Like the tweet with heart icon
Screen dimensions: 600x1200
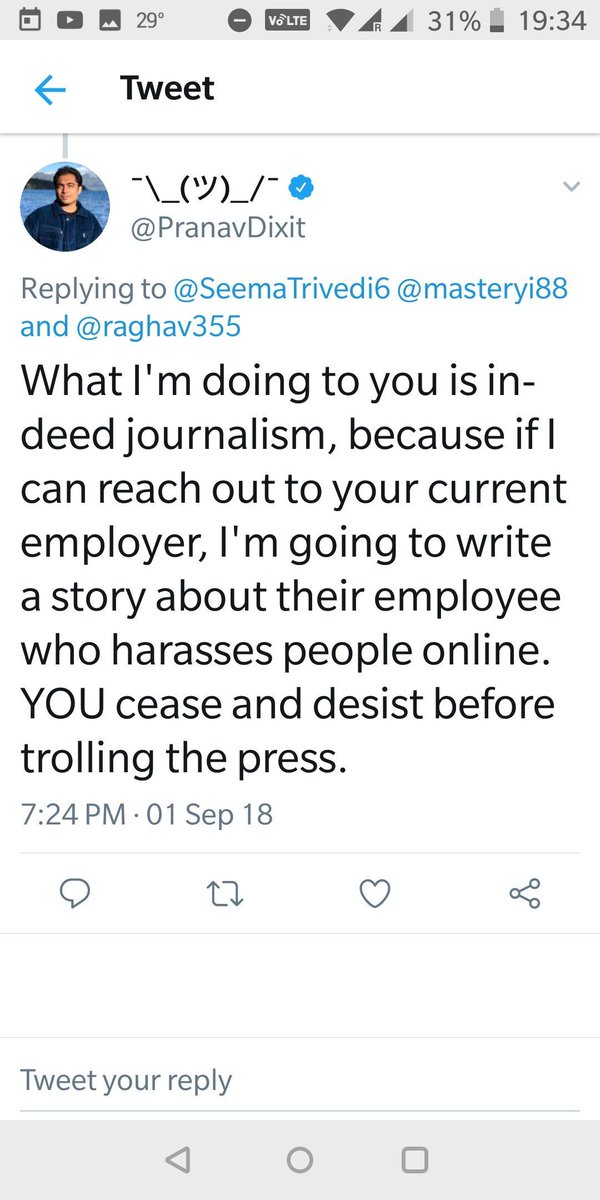(374, 893)
